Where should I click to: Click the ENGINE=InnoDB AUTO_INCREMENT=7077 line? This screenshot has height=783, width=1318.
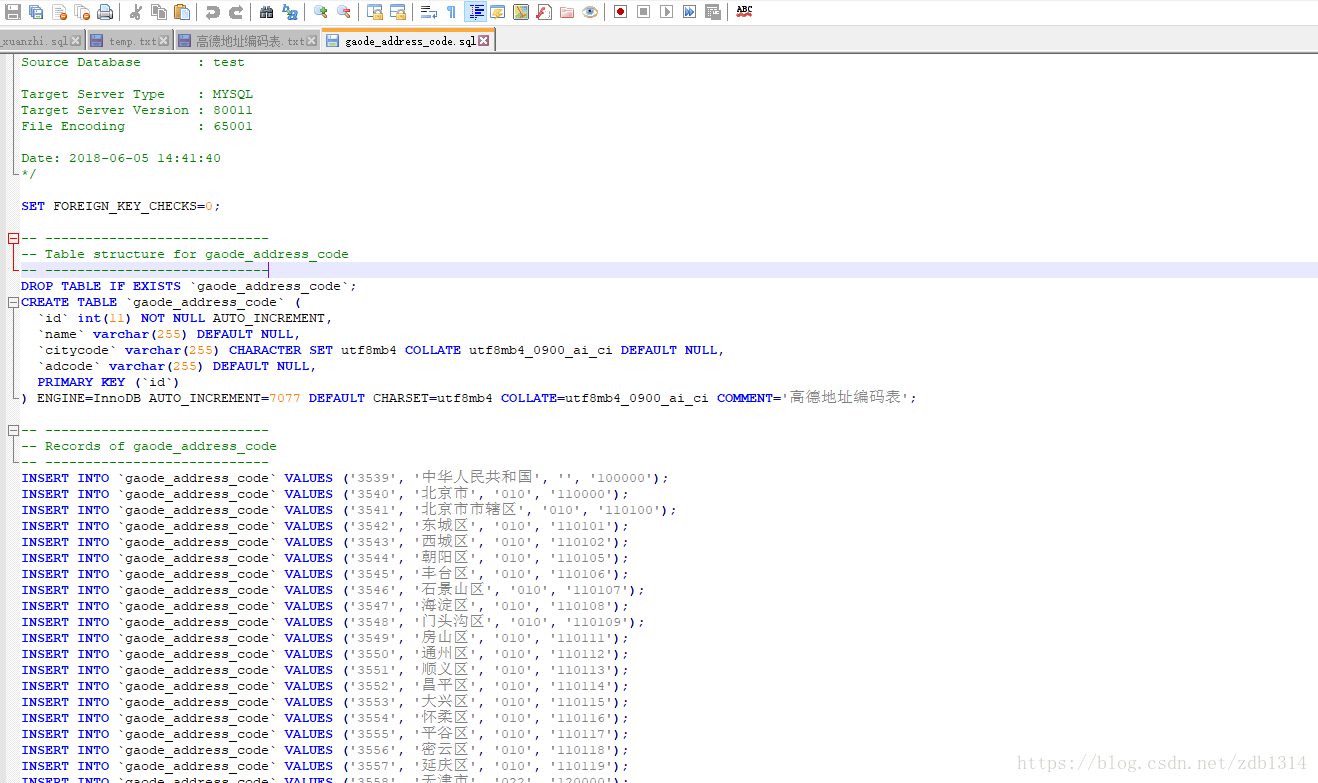point(469,398)
